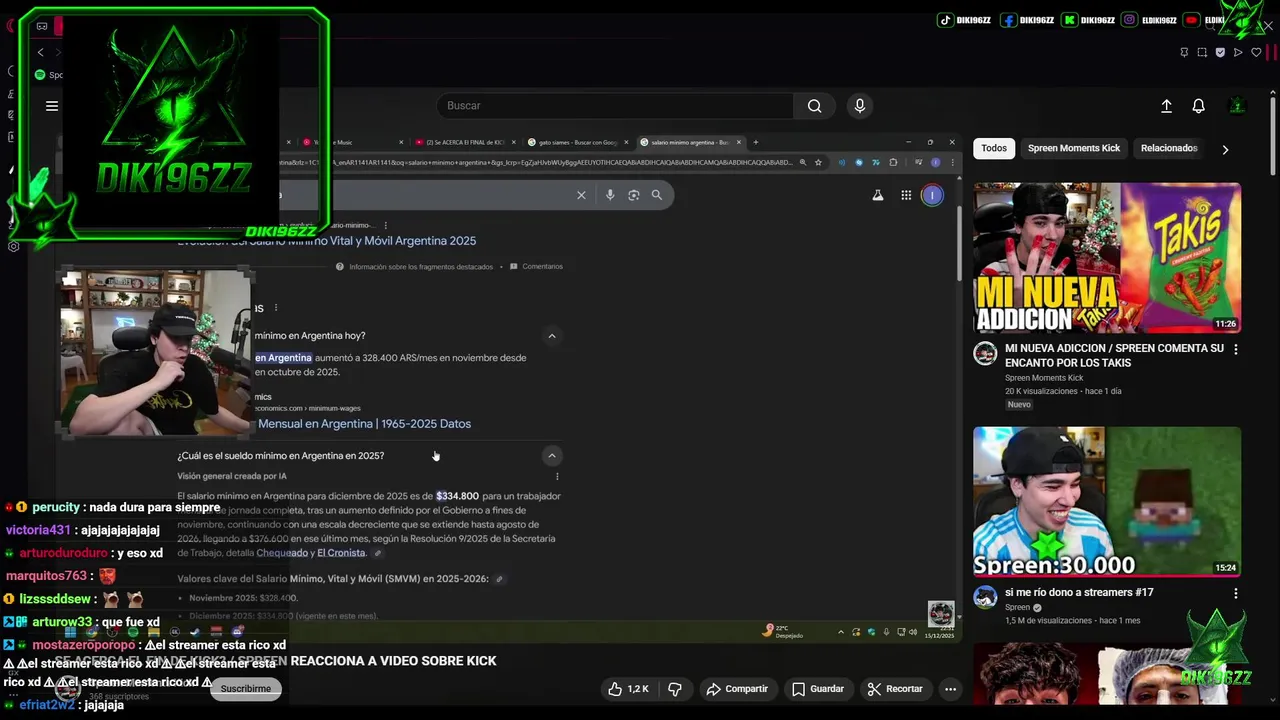Screen dimensions: 1280x720
Task: Click the YouTube search magnifier button
Action: pos(814,106)
